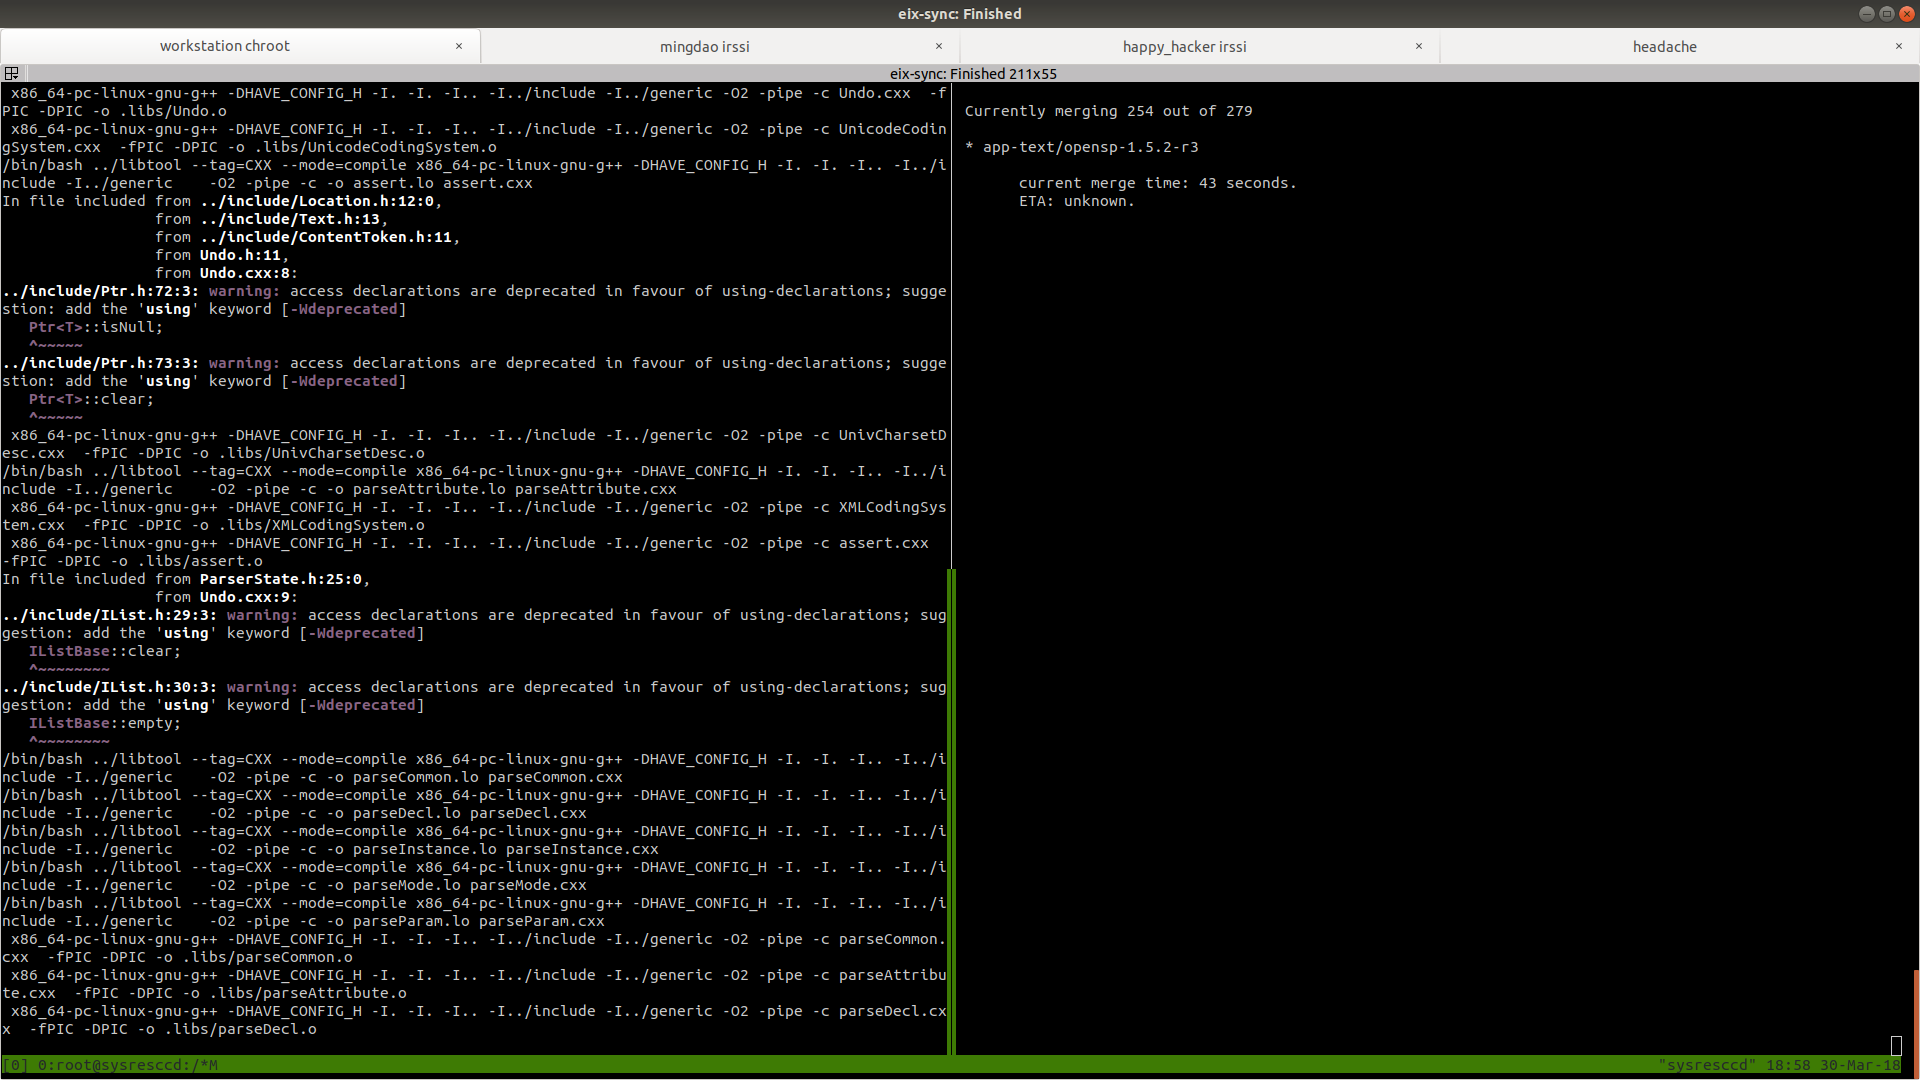This screenshot has height=1080, width=1920.
Task: Click the eix-sync Finished 211x55 title bar
Action: pos(973,74)
